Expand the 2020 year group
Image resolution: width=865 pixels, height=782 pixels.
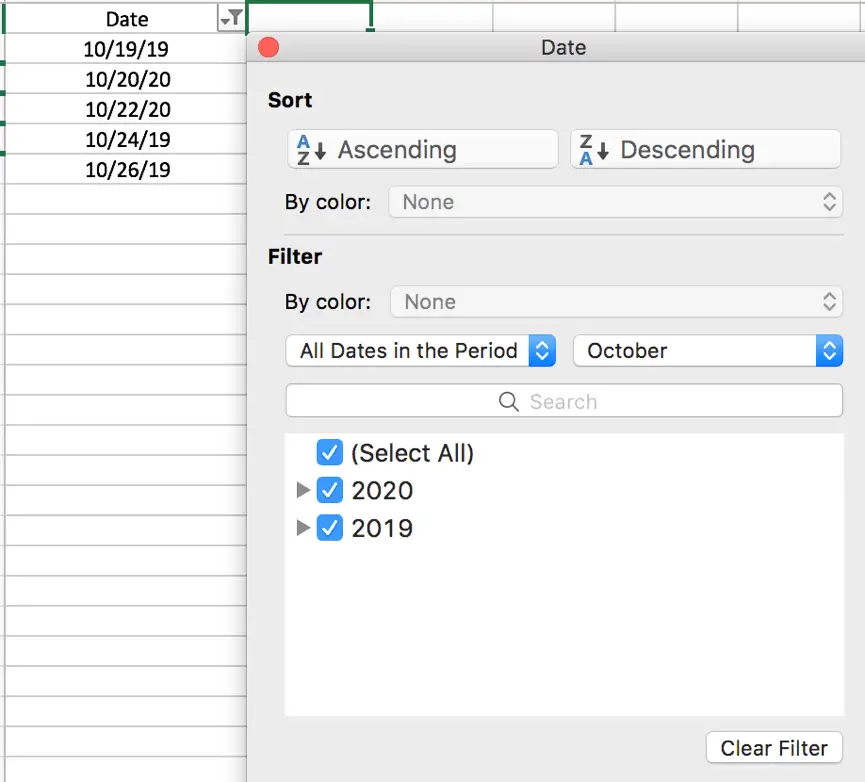[303, 490]
